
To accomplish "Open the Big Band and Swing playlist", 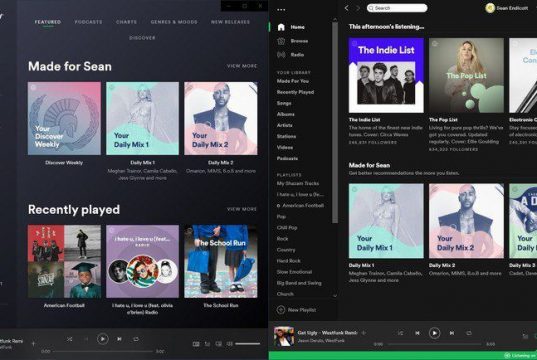I will (299, 283).
